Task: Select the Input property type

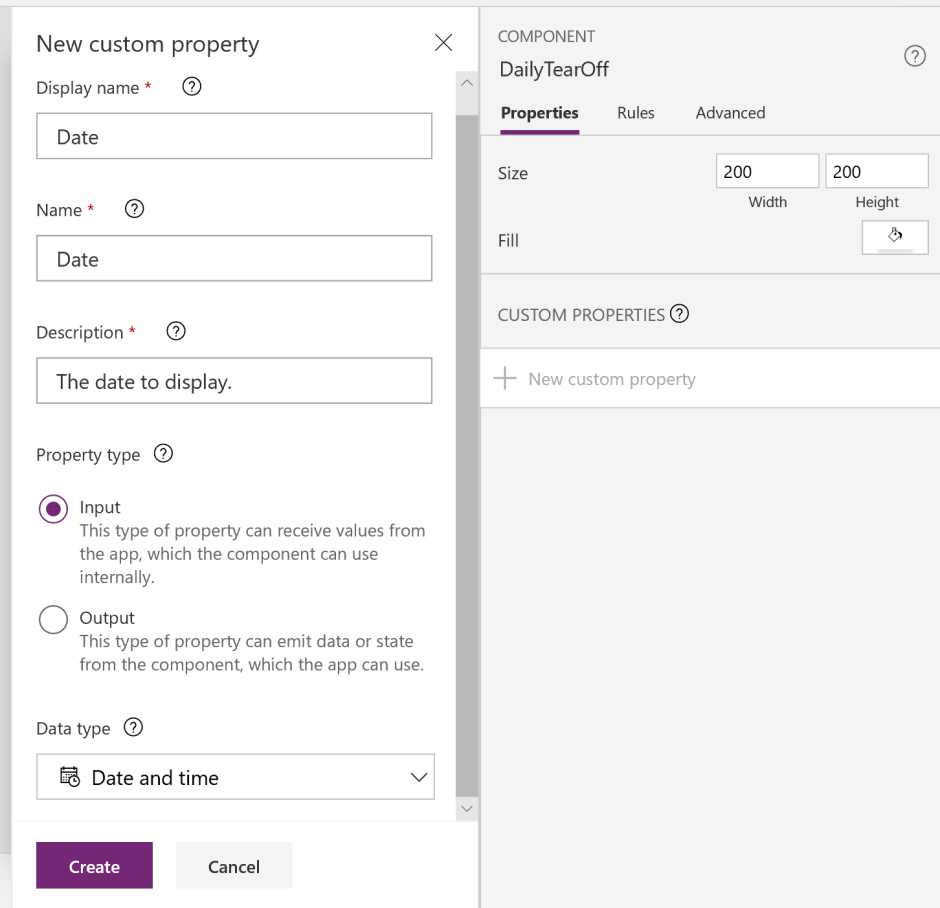Action: click(53, 508)
